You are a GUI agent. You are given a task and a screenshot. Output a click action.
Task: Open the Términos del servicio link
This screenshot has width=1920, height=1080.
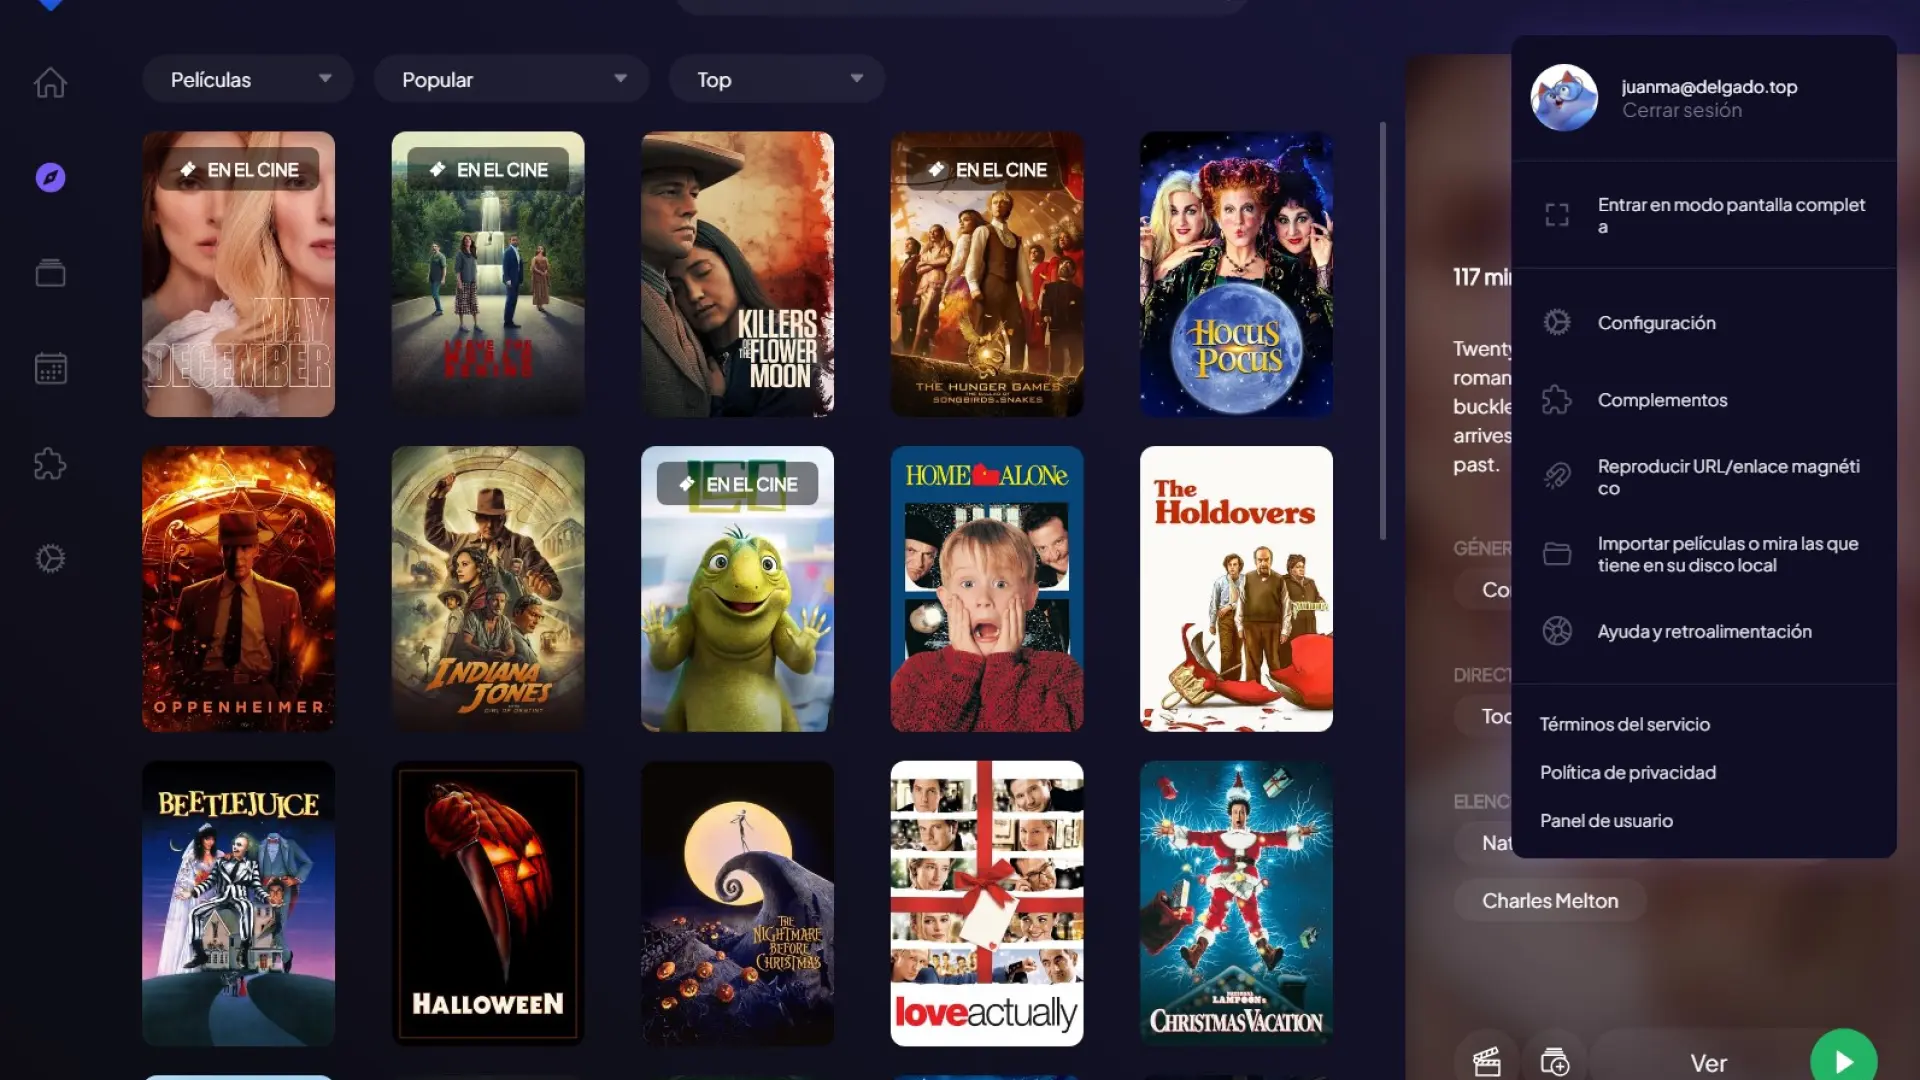[x=1624, y=724]
